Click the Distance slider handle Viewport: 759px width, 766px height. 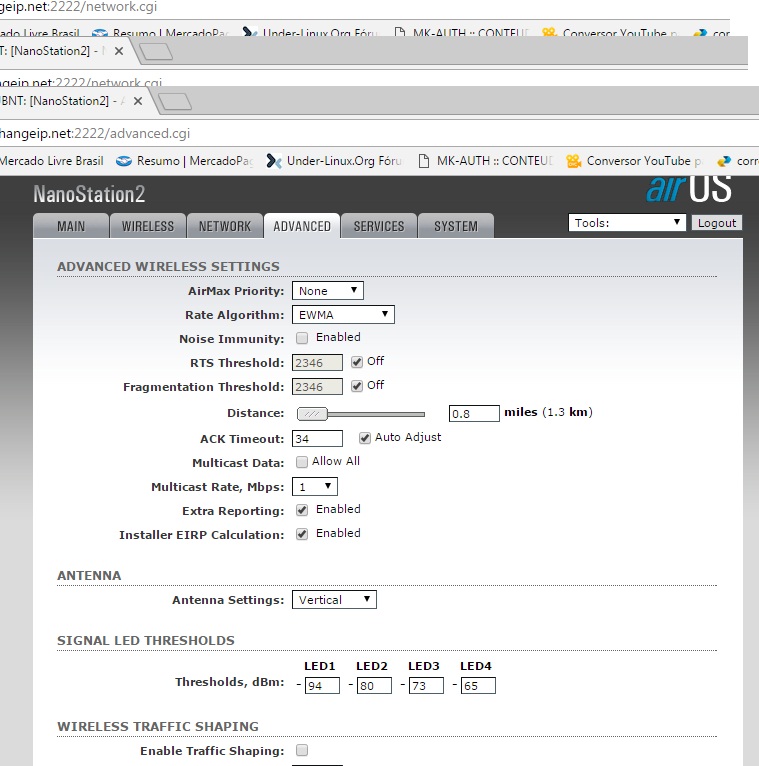312,414
